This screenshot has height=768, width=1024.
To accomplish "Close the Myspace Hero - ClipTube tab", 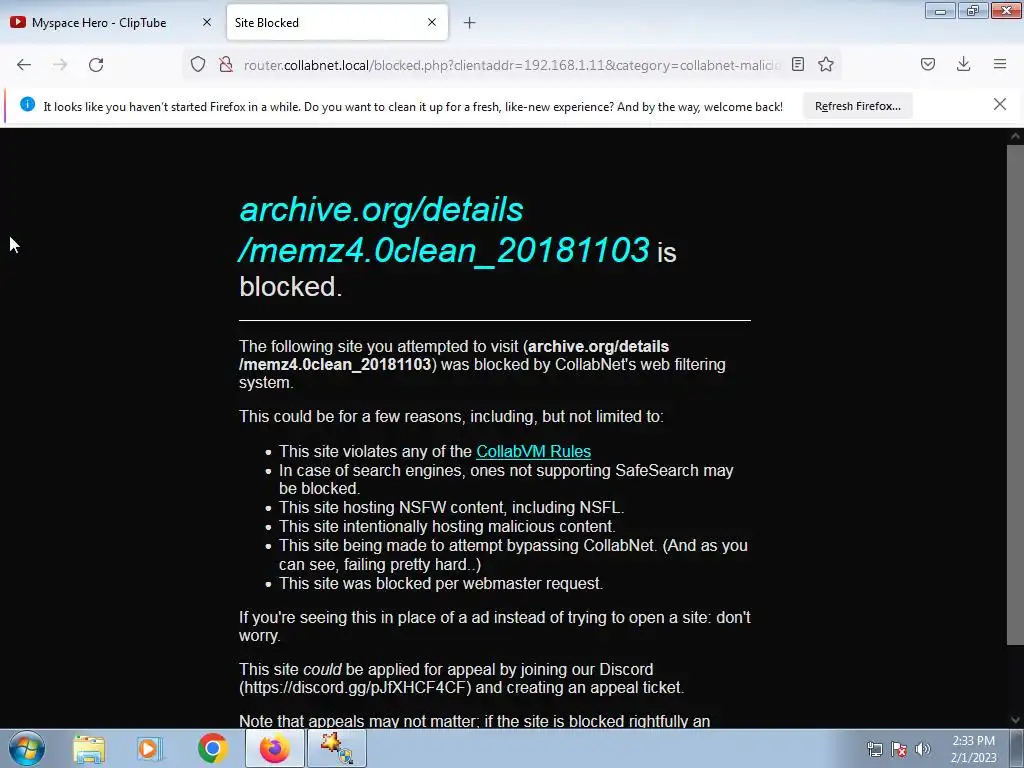I will pos(207,22).
